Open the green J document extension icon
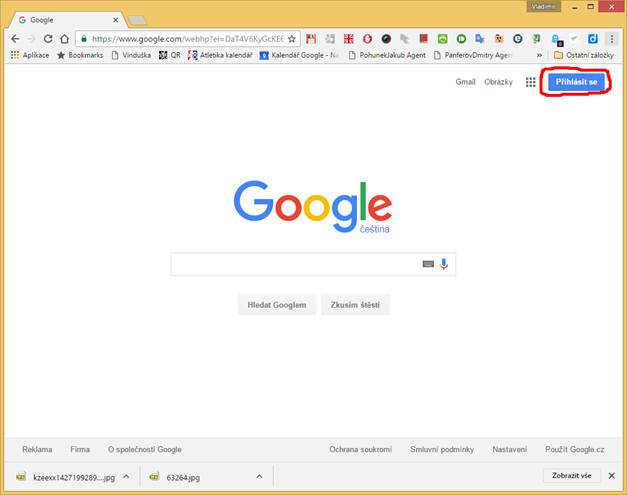This screenshot has width=627, height=495. coord(536,39)
